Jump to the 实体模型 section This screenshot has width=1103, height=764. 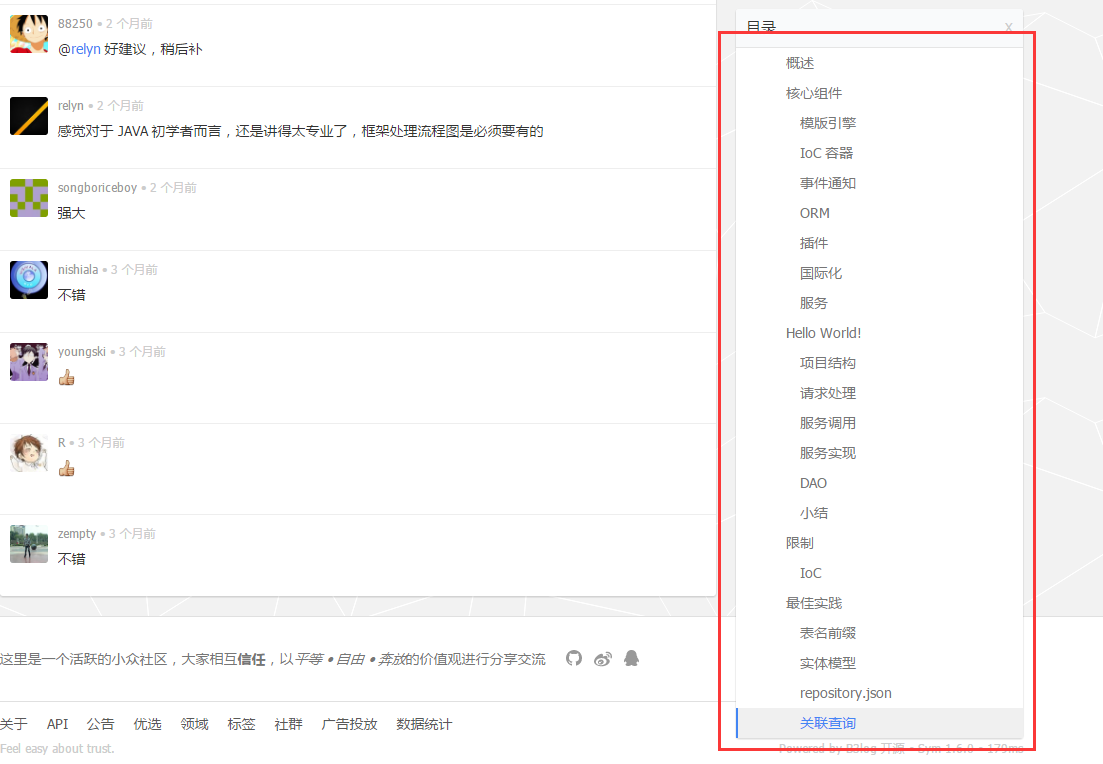[828, 663]
